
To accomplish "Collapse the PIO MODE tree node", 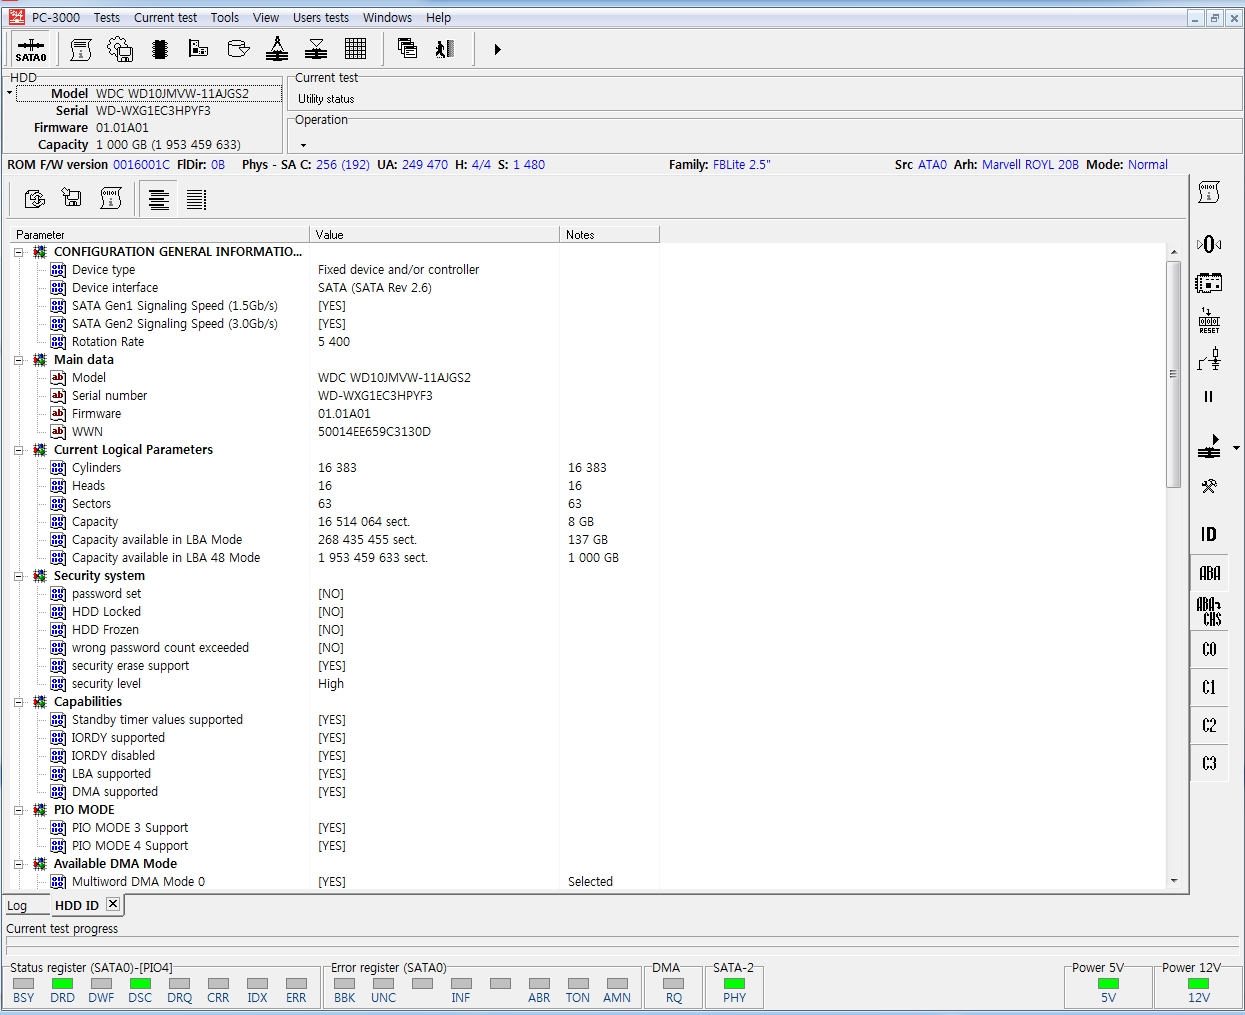I will coord(18,810).
